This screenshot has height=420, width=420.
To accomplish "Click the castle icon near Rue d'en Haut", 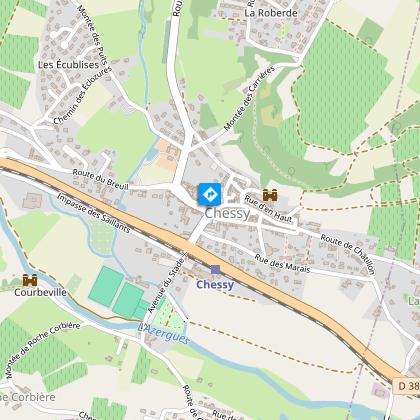I will 270,195.
